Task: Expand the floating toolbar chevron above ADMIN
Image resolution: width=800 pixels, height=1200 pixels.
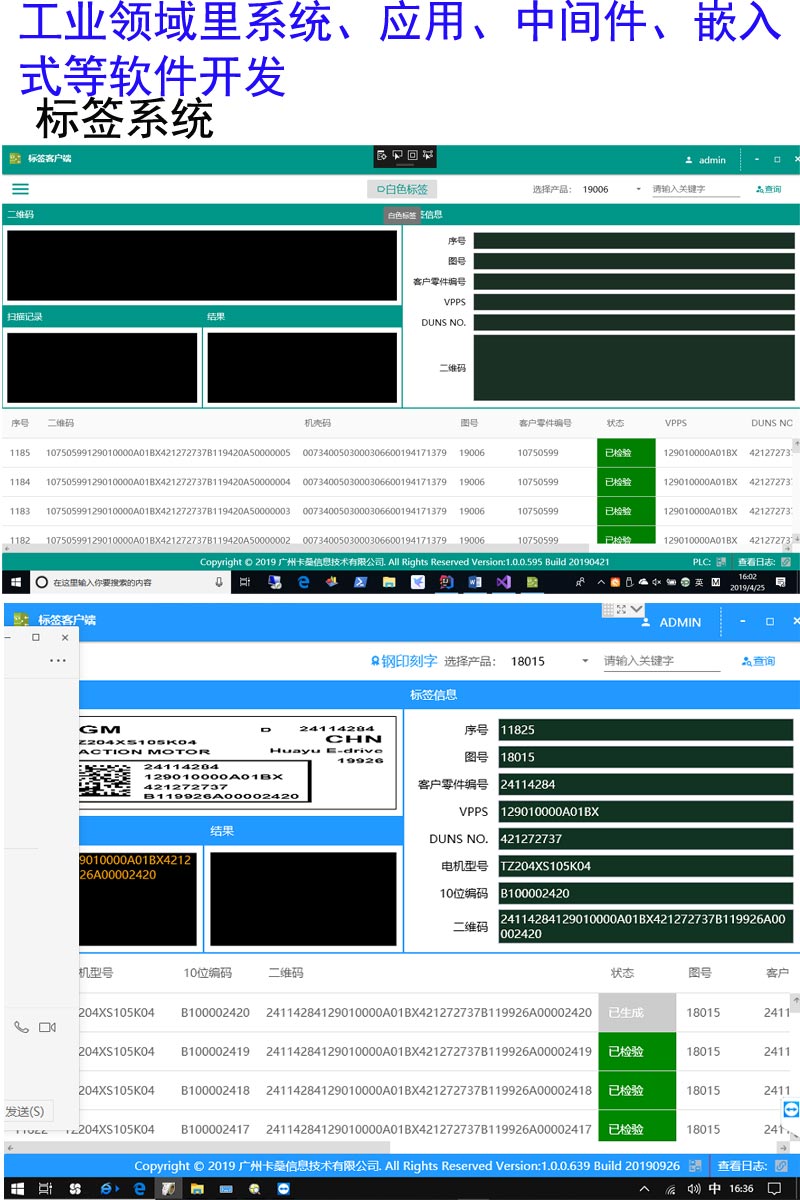Action: coord(636,609)
